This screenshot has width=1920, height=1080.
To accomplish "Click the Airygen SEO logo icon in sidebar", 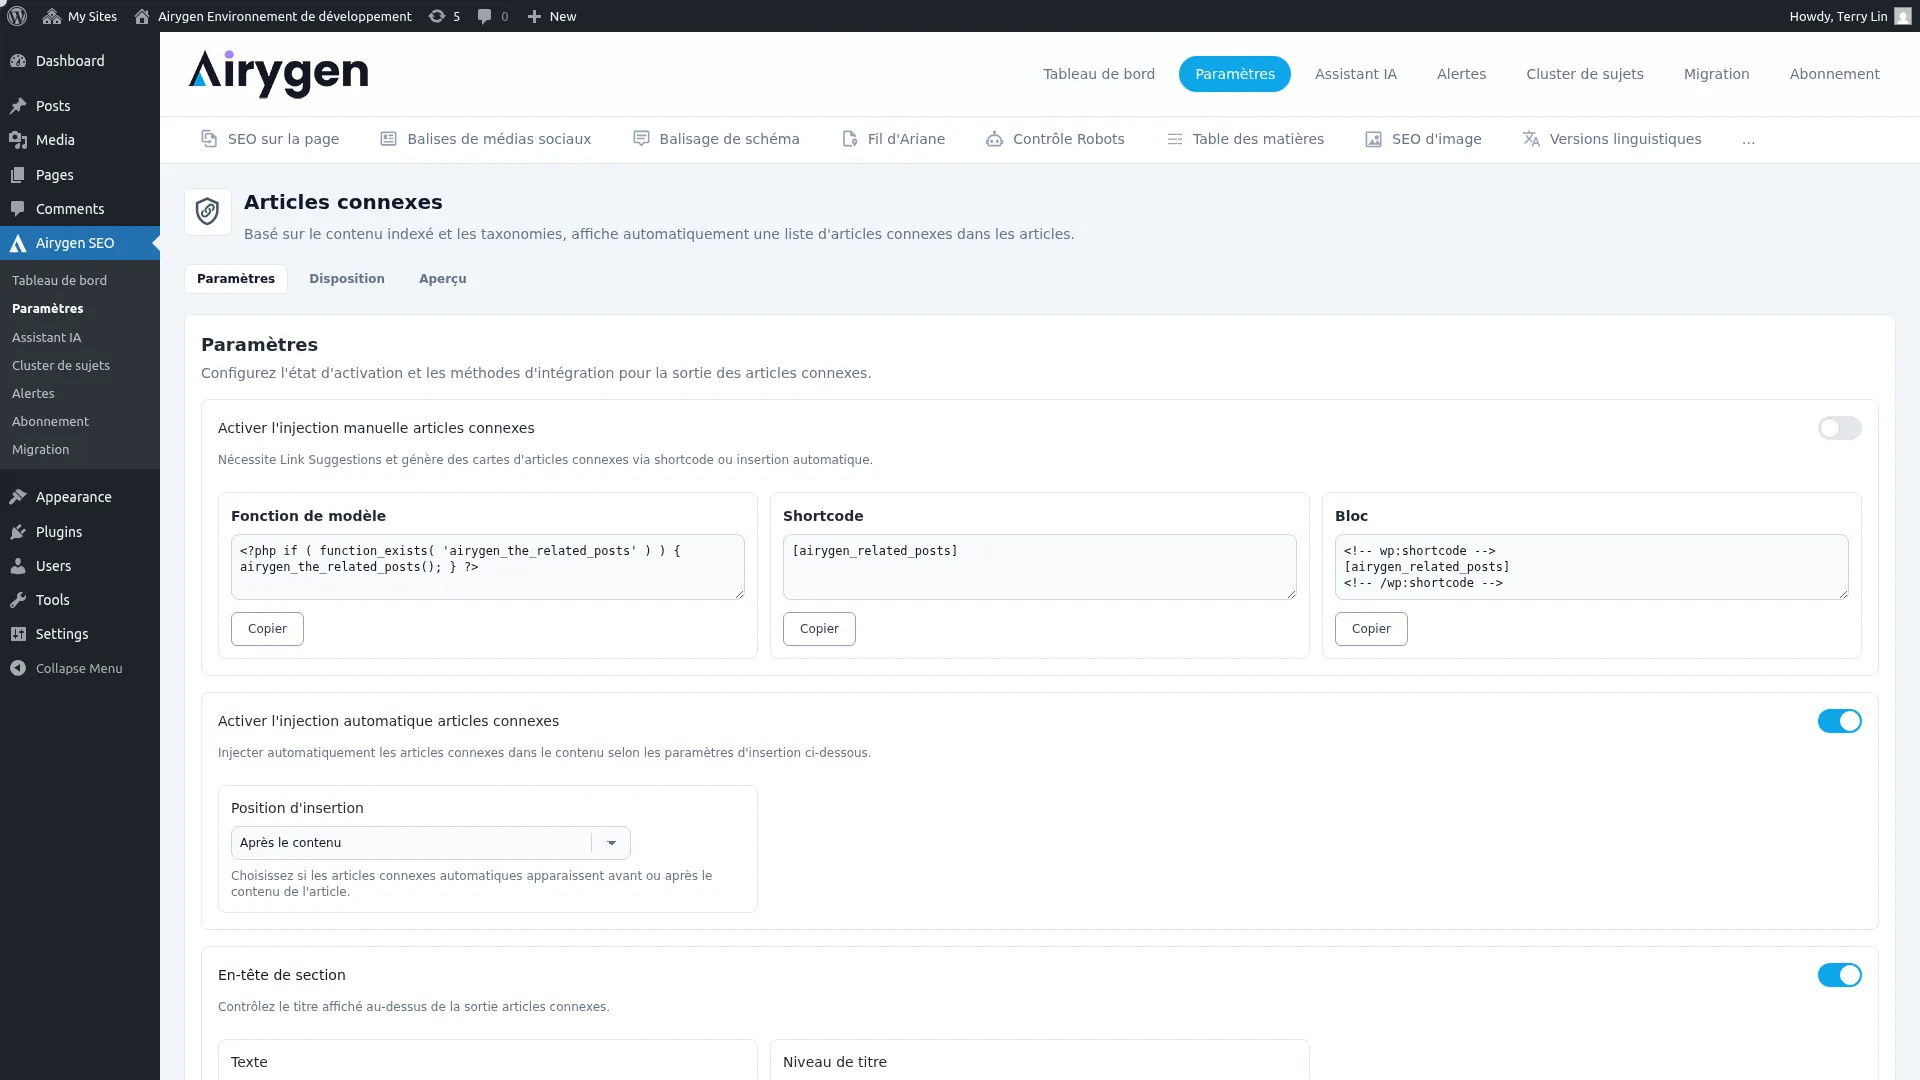I will [18, 243].
